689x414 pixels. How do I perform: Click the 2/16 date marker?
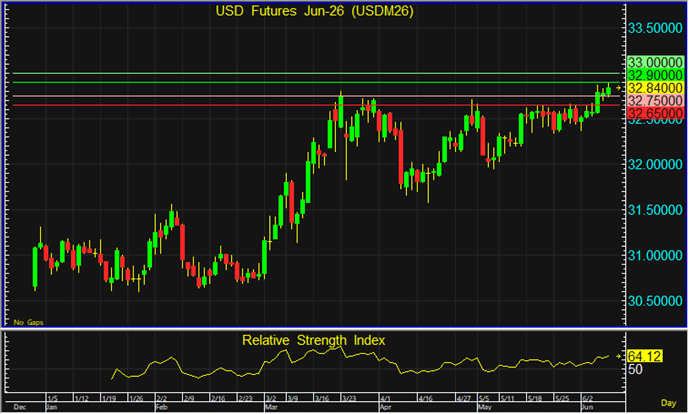218,399
